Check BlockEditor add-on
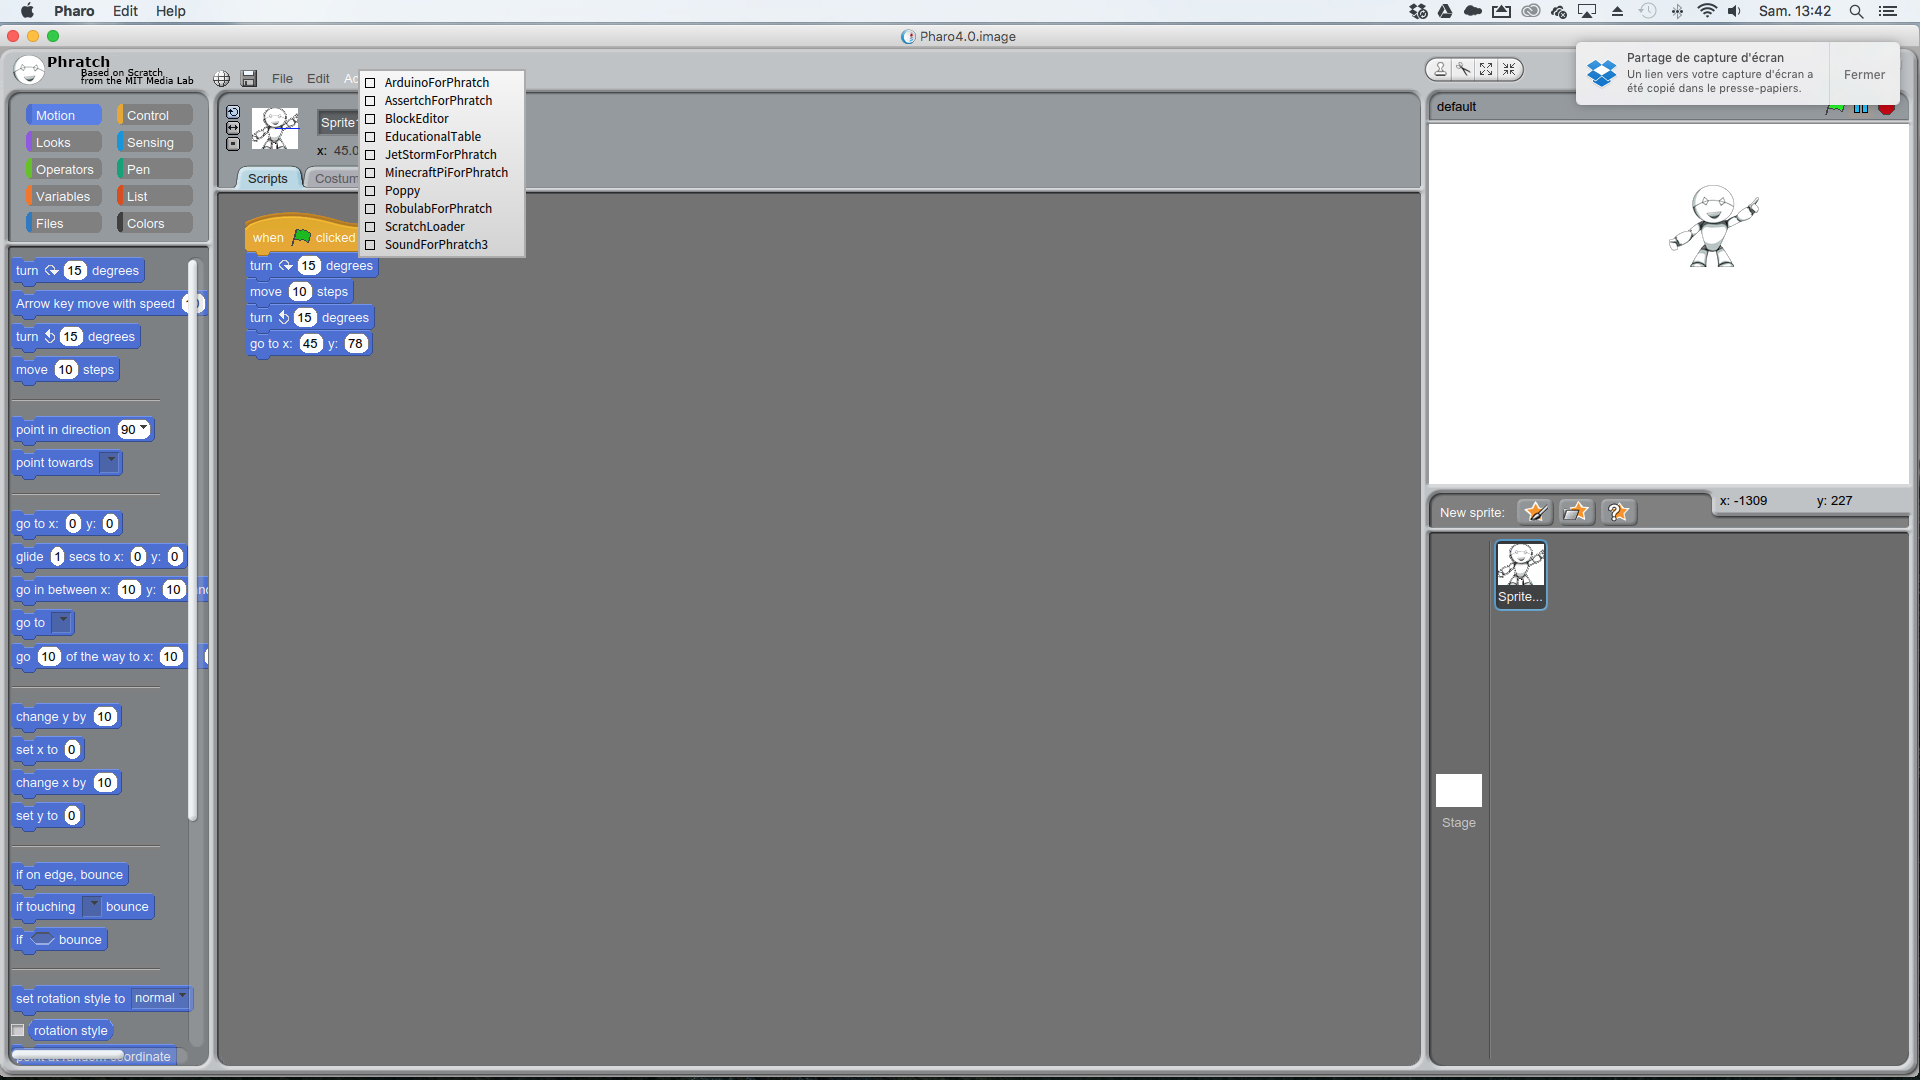The height and width of the screenshot is (1080, 1920). pyautogui.click(x=370, y=119)
